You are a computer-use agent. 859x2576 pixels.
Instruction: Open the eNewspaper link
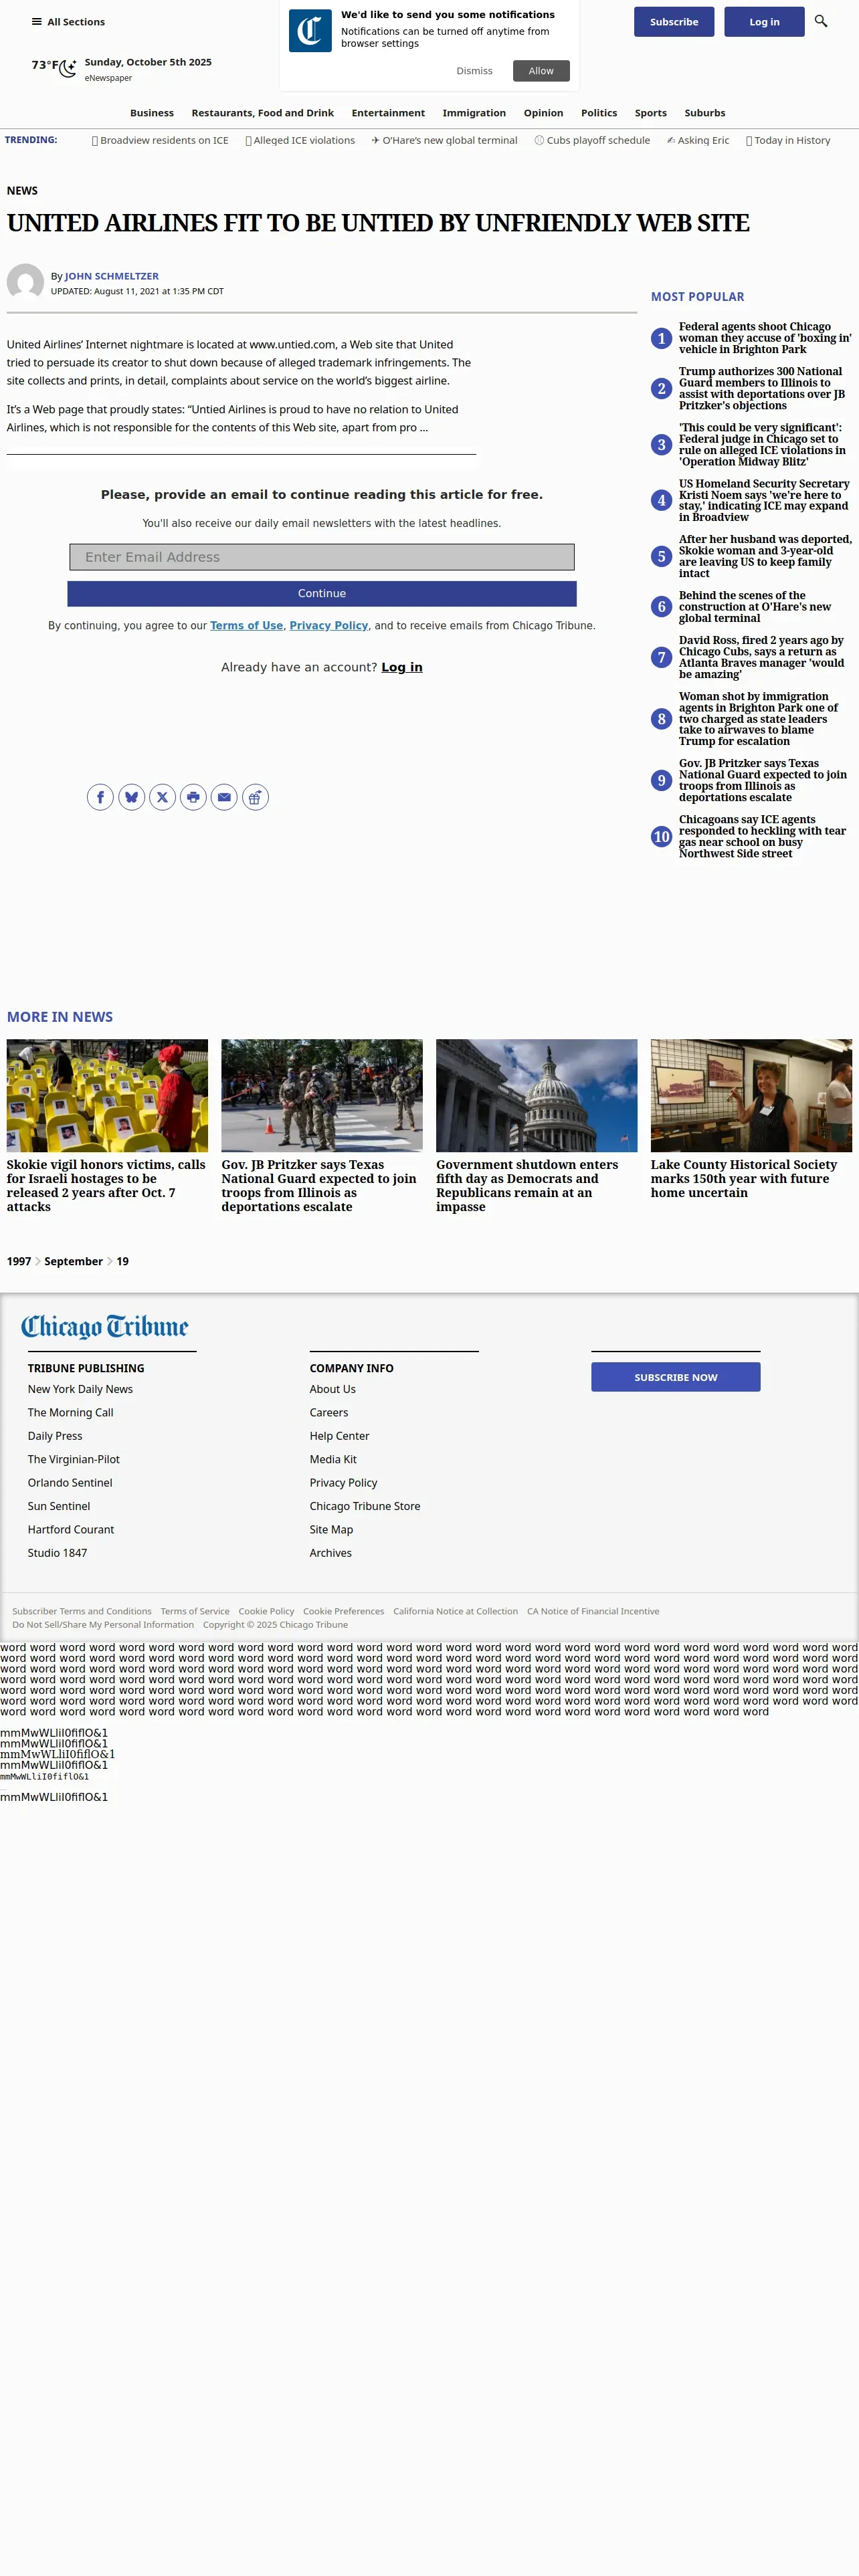[108, 78]
